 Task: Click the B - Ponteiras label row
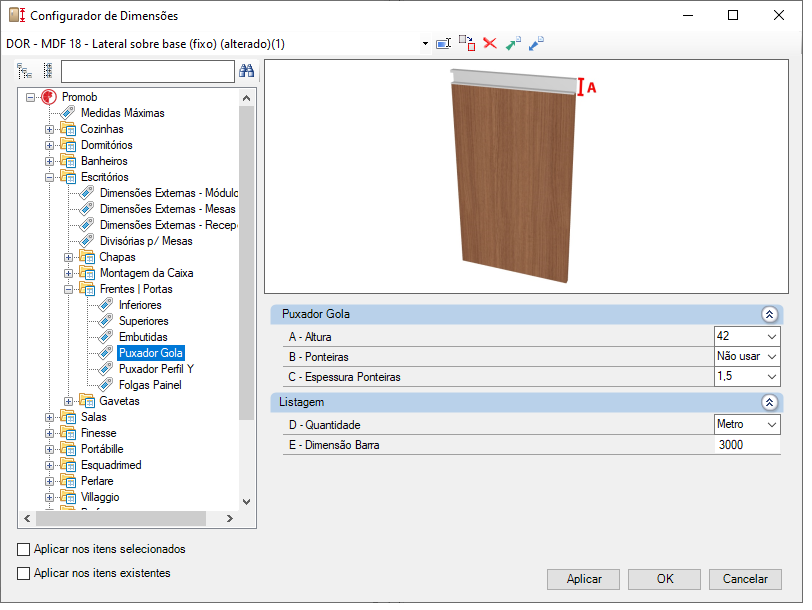click(x=498, y=357)
